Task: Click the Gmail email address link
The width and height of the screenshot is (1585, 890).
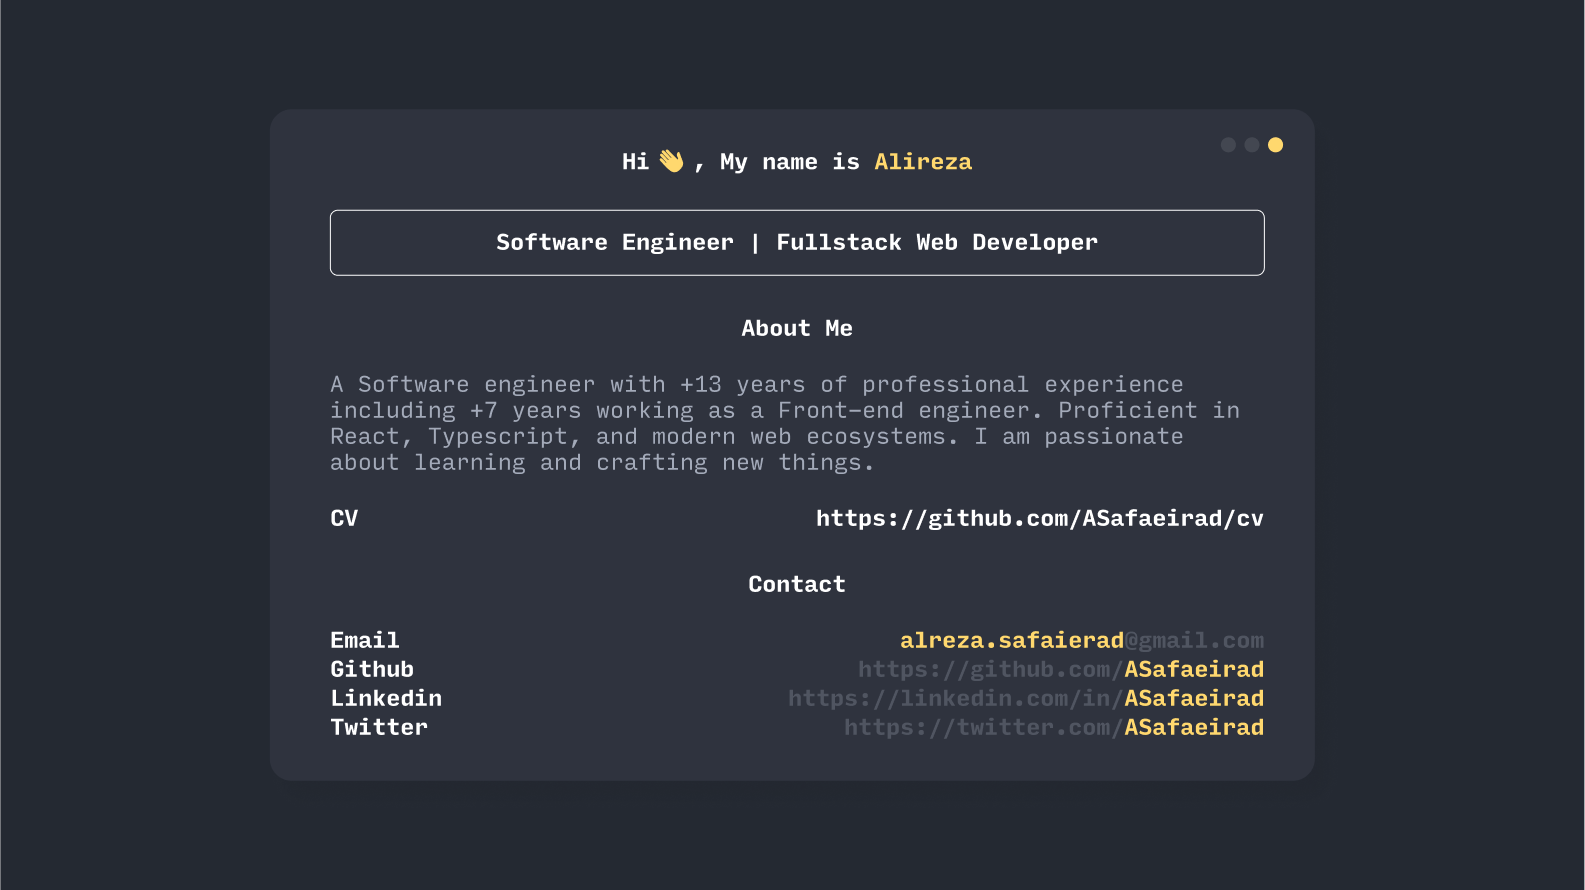Action: pyautogui.click(x=1081, y=640)
